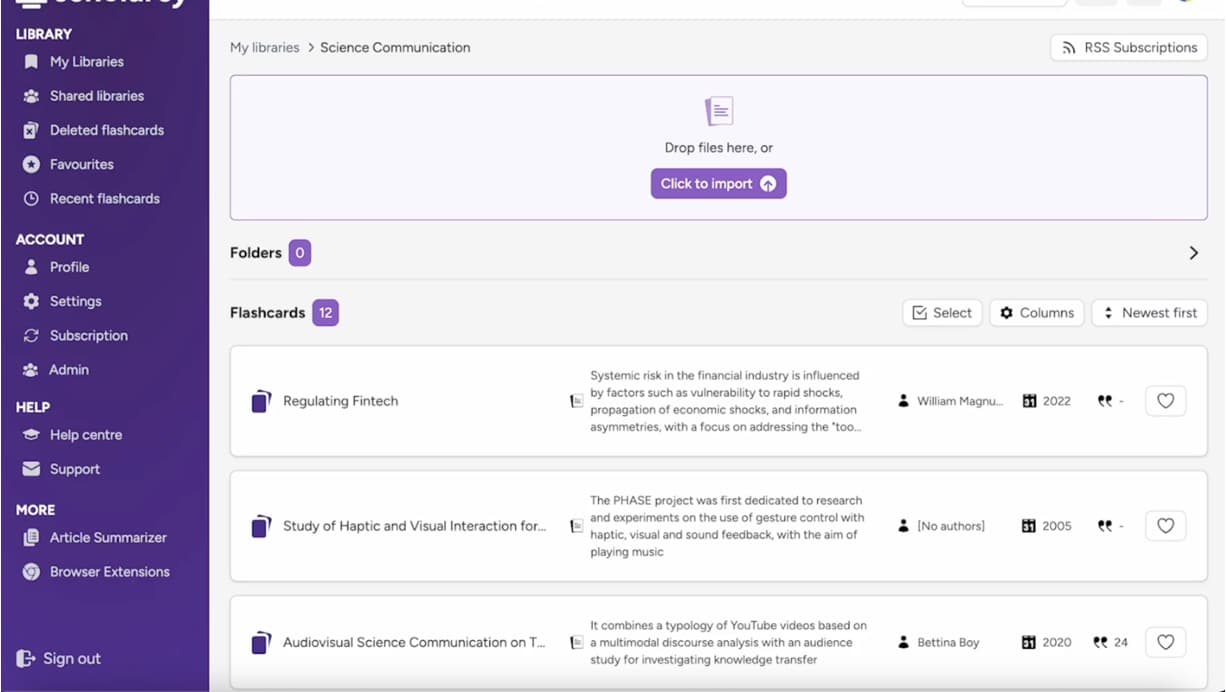Open the Newest first sort dropdown
This screenshot has width=1226, height=692.
coord(1150,313)
